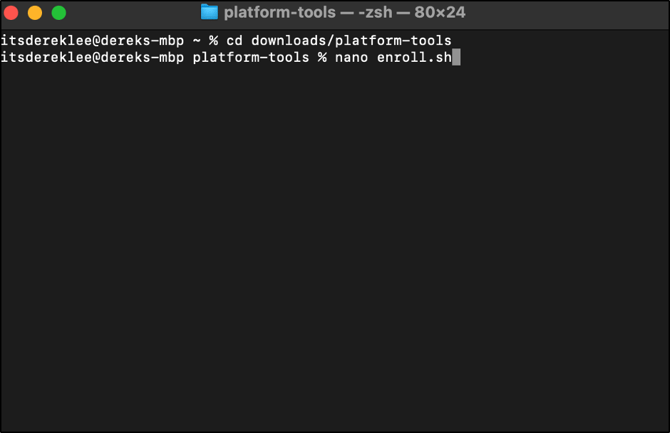
Task: Click the blue folder proxy icon in title bar
Action: 209,12
